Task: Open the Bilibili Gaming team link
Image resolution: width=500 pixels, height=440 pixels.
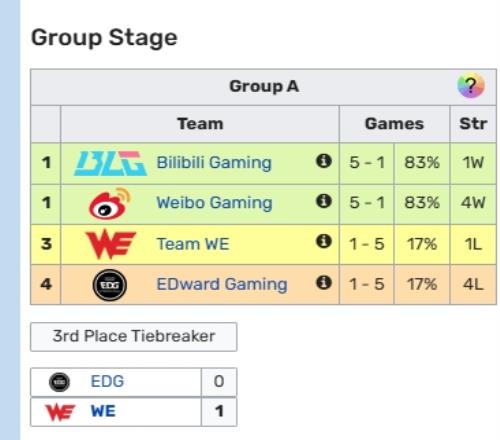Action: coord(214,163)
